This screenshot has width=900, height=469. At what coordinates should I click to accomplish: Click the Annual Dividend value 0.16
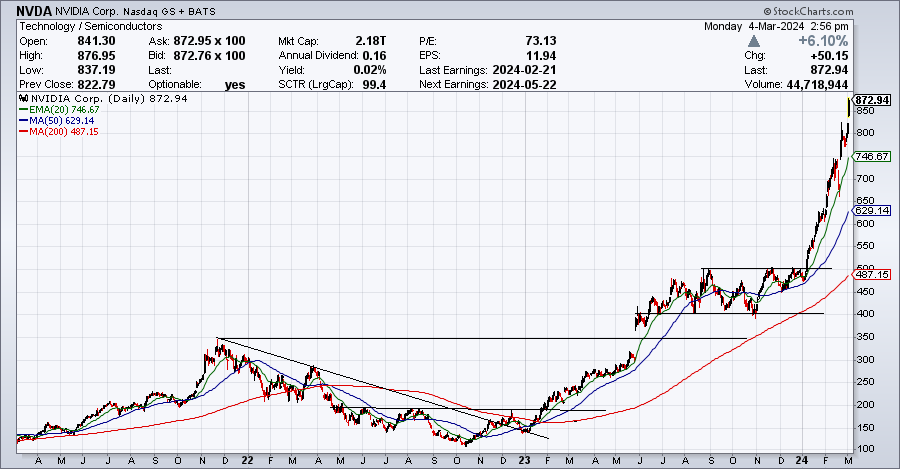tap(374, 55)
